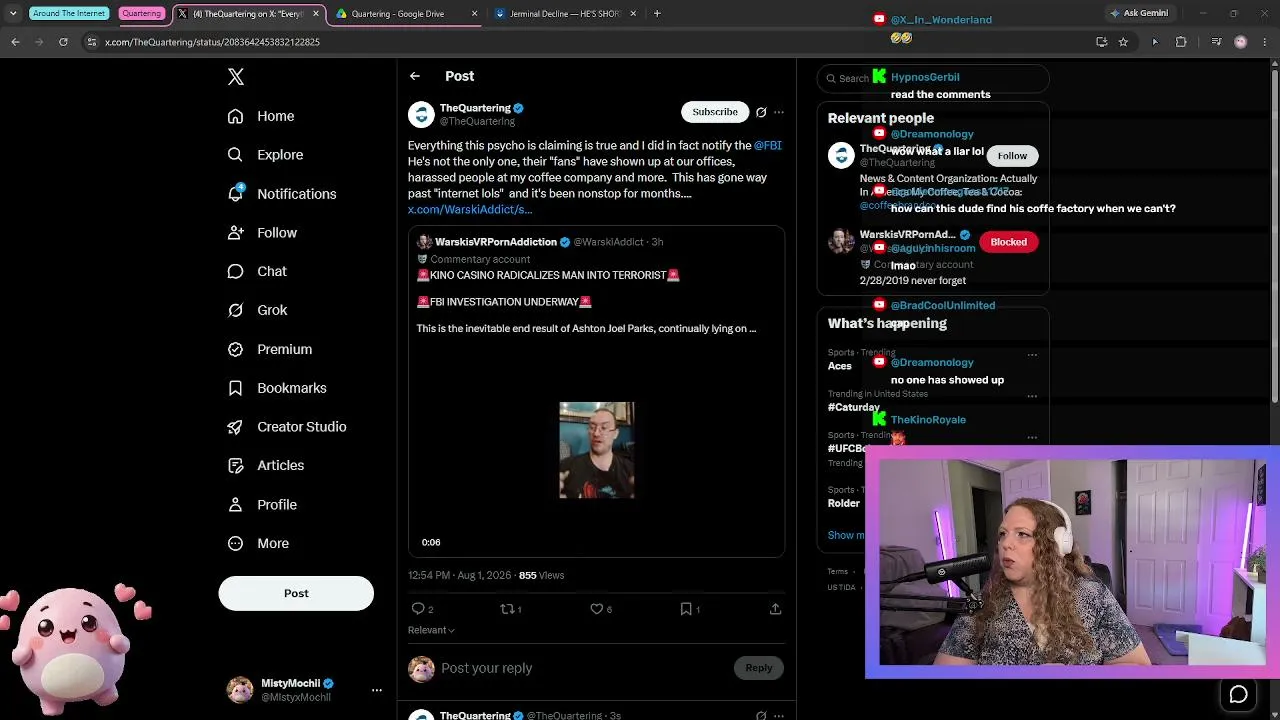
Task: Open the tab search dropdown arrow
Action: tap(12, 14)
